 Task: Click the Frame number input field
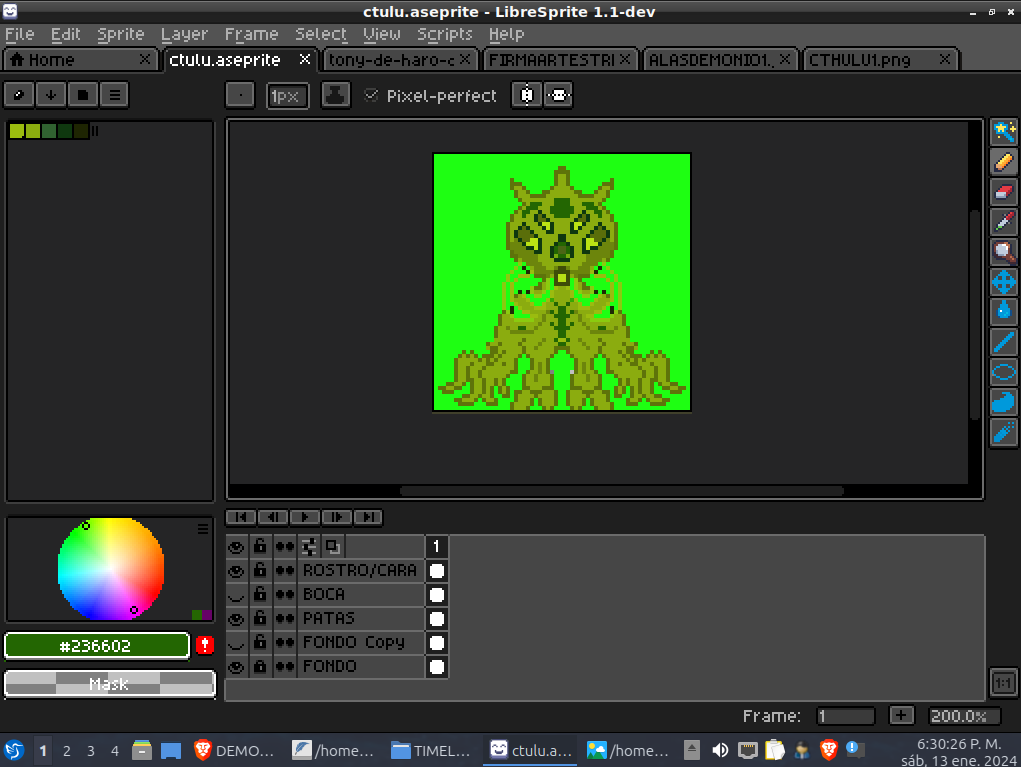[x=845, y=716]
